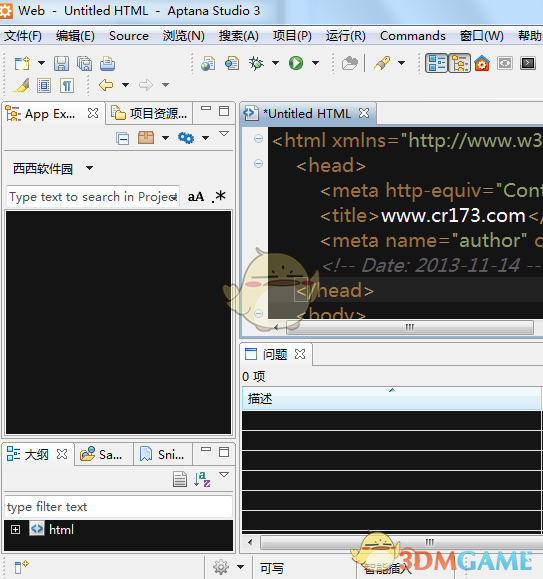This screenshot has width=543, height=579.
Task: Click the editor horizontal scrollbar
Action: (x=410, y=327)
